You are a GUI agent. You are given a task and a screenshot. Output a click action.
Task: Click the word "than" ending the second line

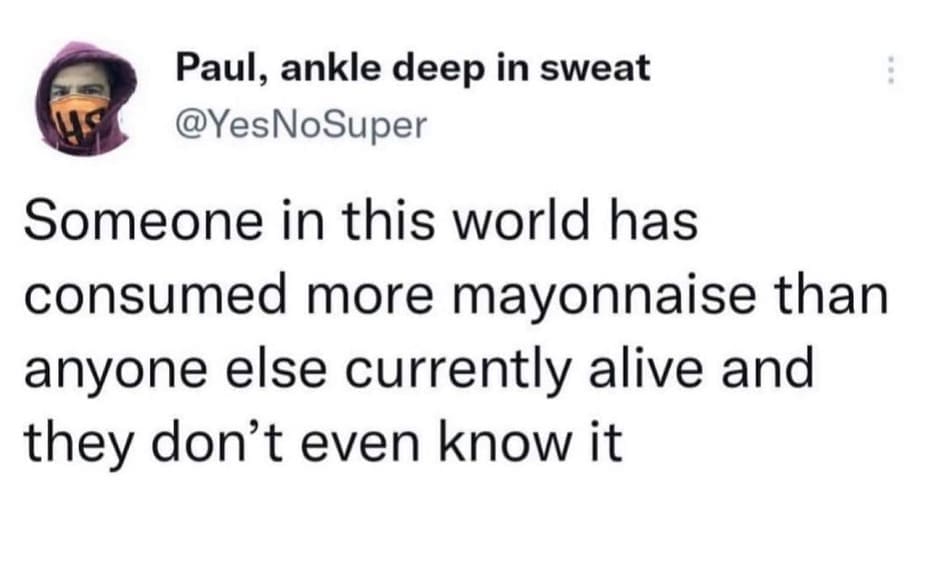click(x=833, y=298)
